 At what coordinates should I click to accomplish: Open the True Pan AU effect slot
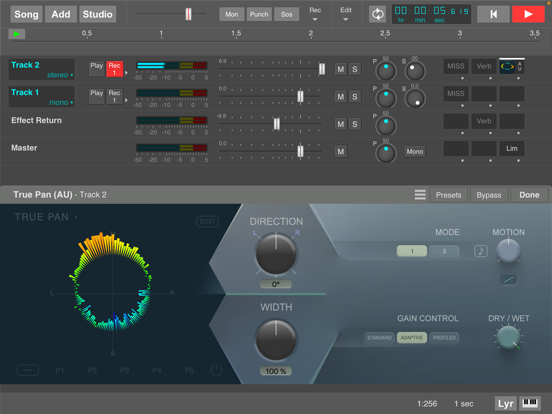512,66
